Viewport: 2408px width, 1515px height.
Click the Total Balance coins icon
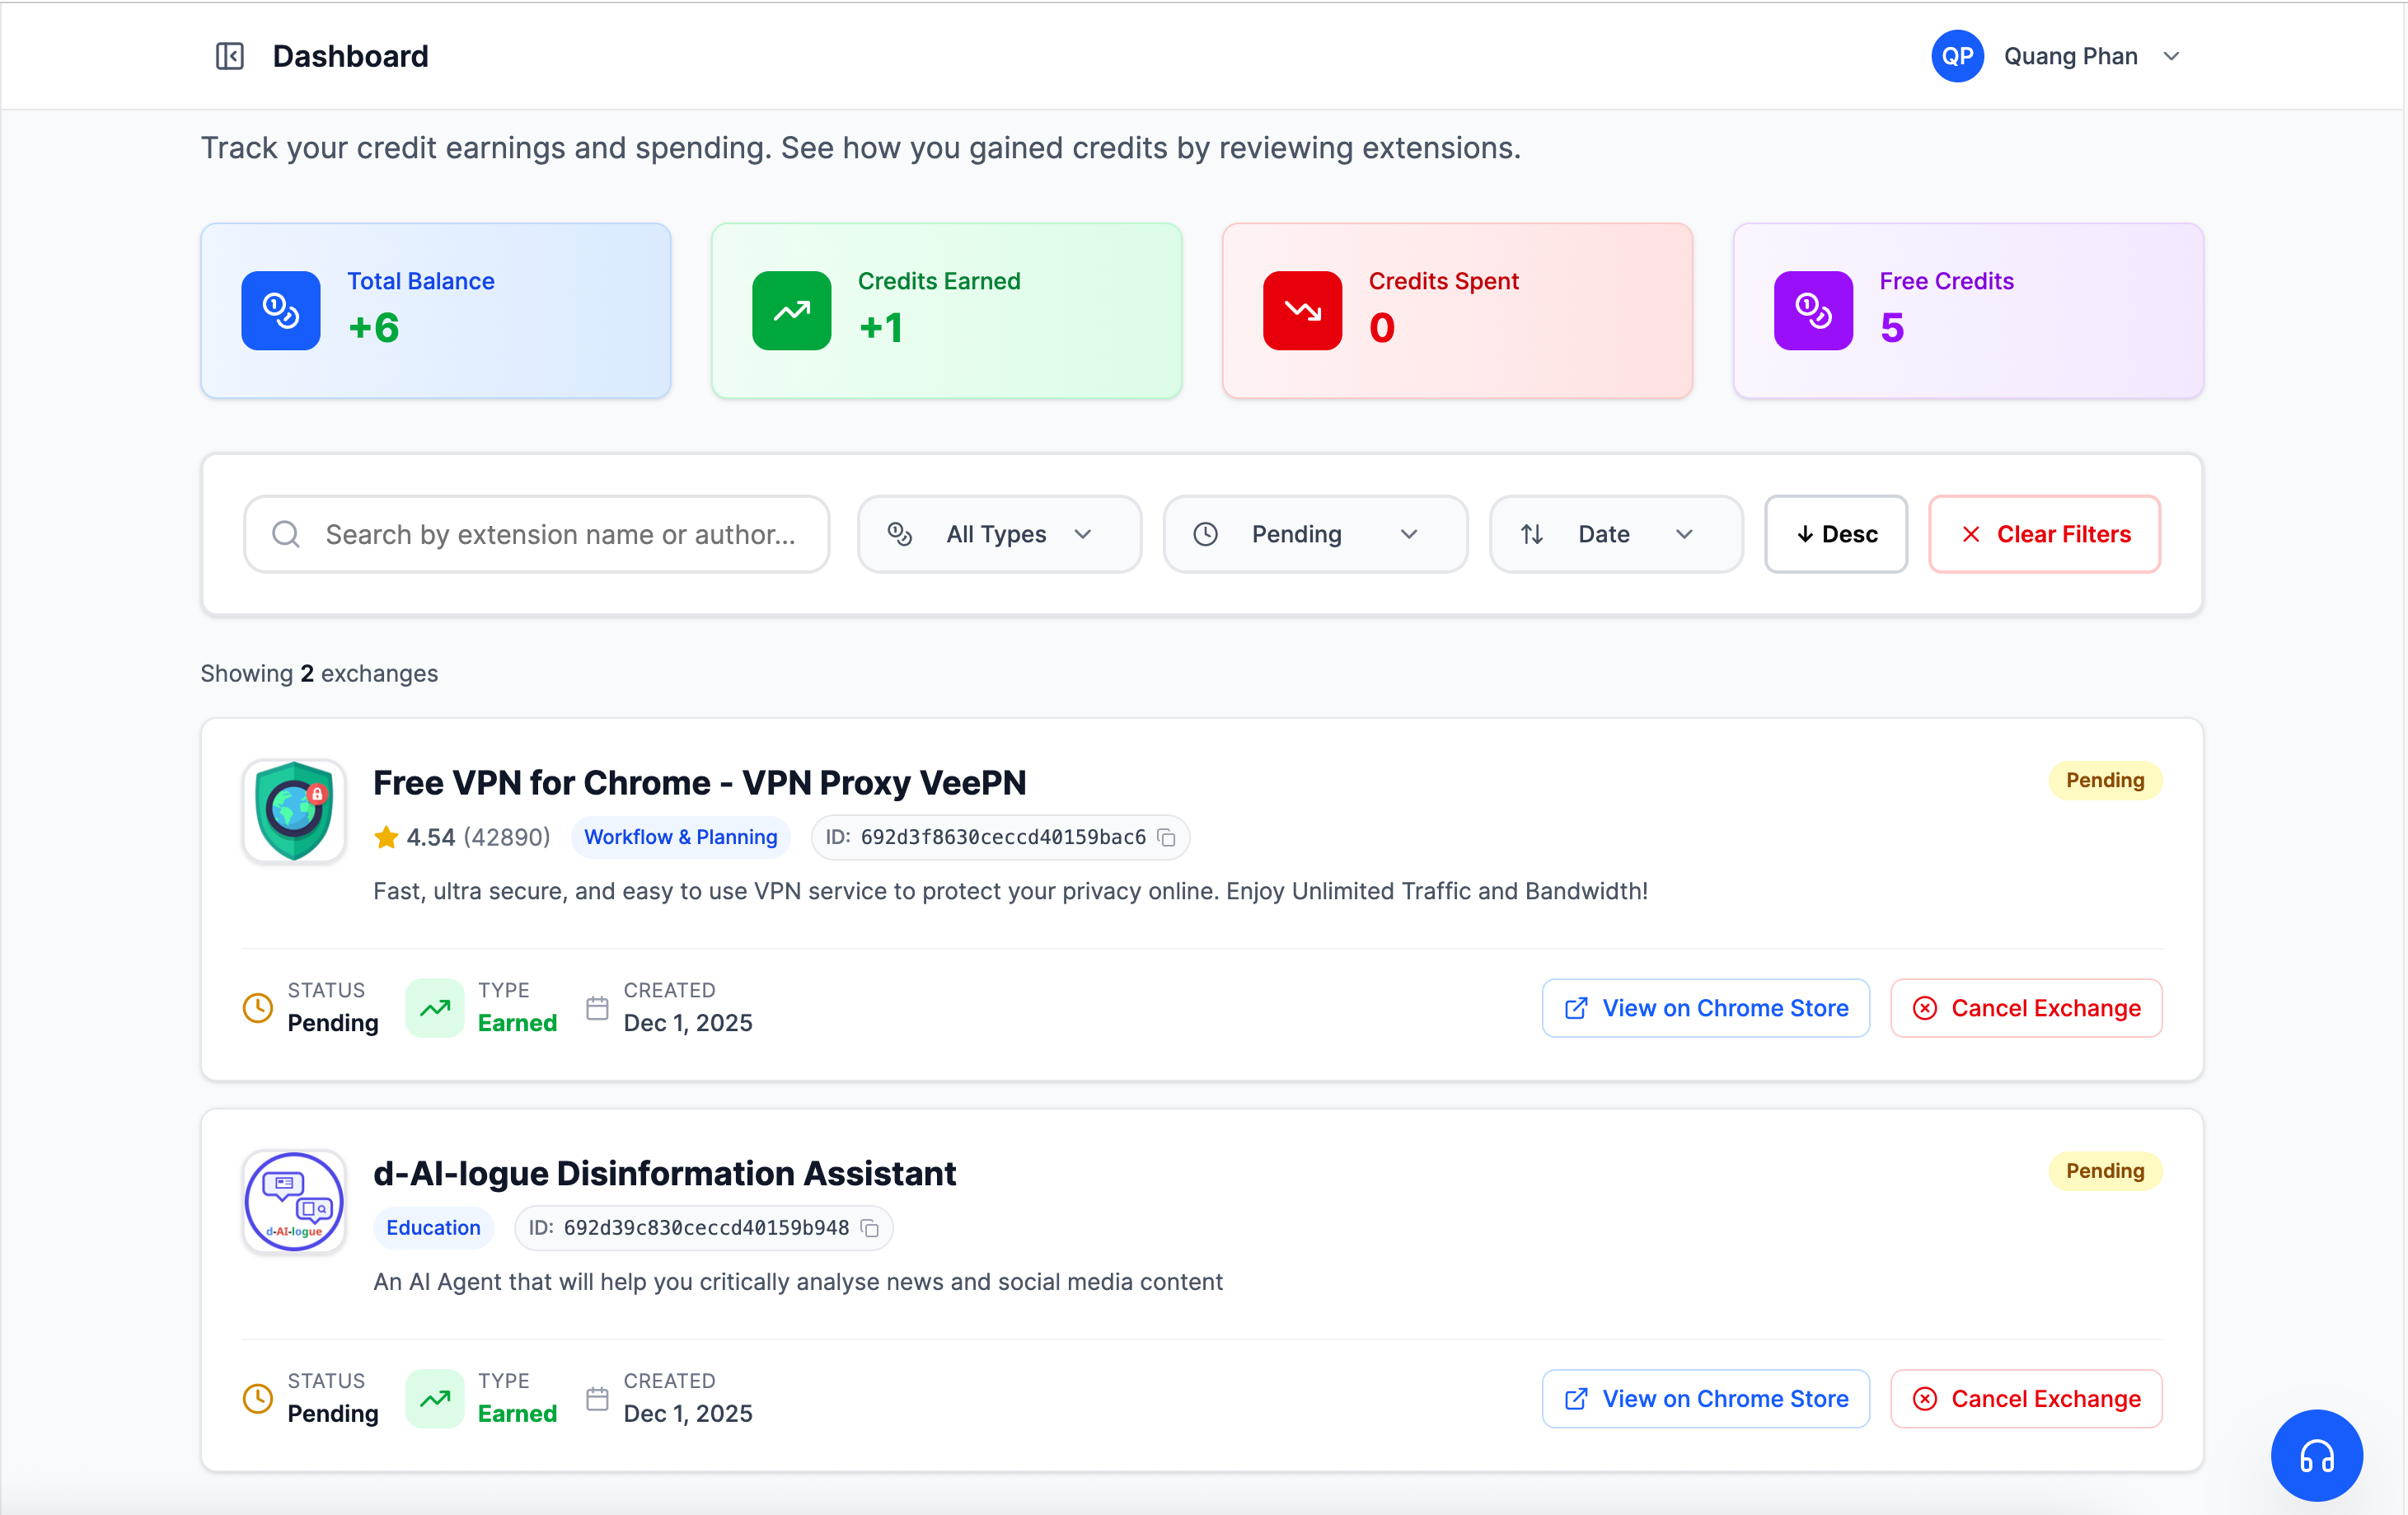tap(281, 310)
